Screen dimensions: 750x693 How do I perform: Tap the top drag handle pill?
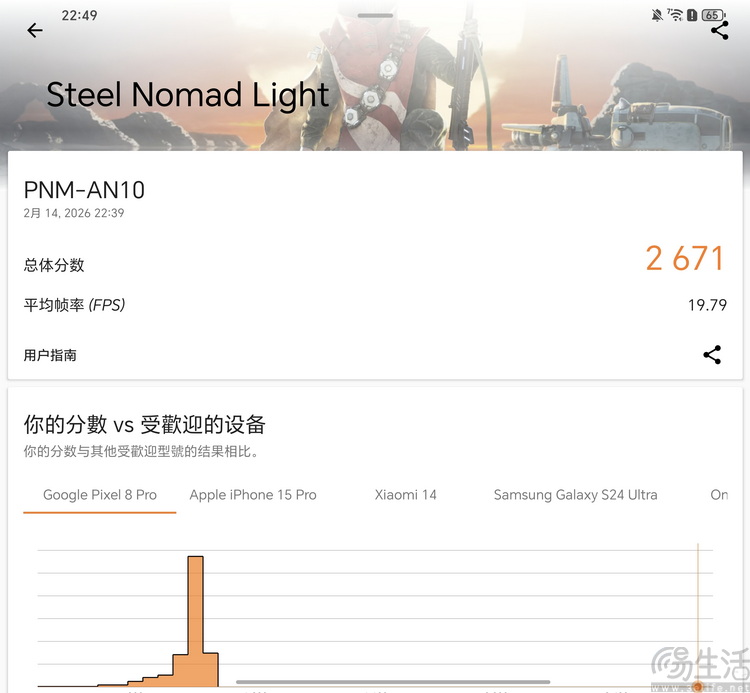click(375, 15)
